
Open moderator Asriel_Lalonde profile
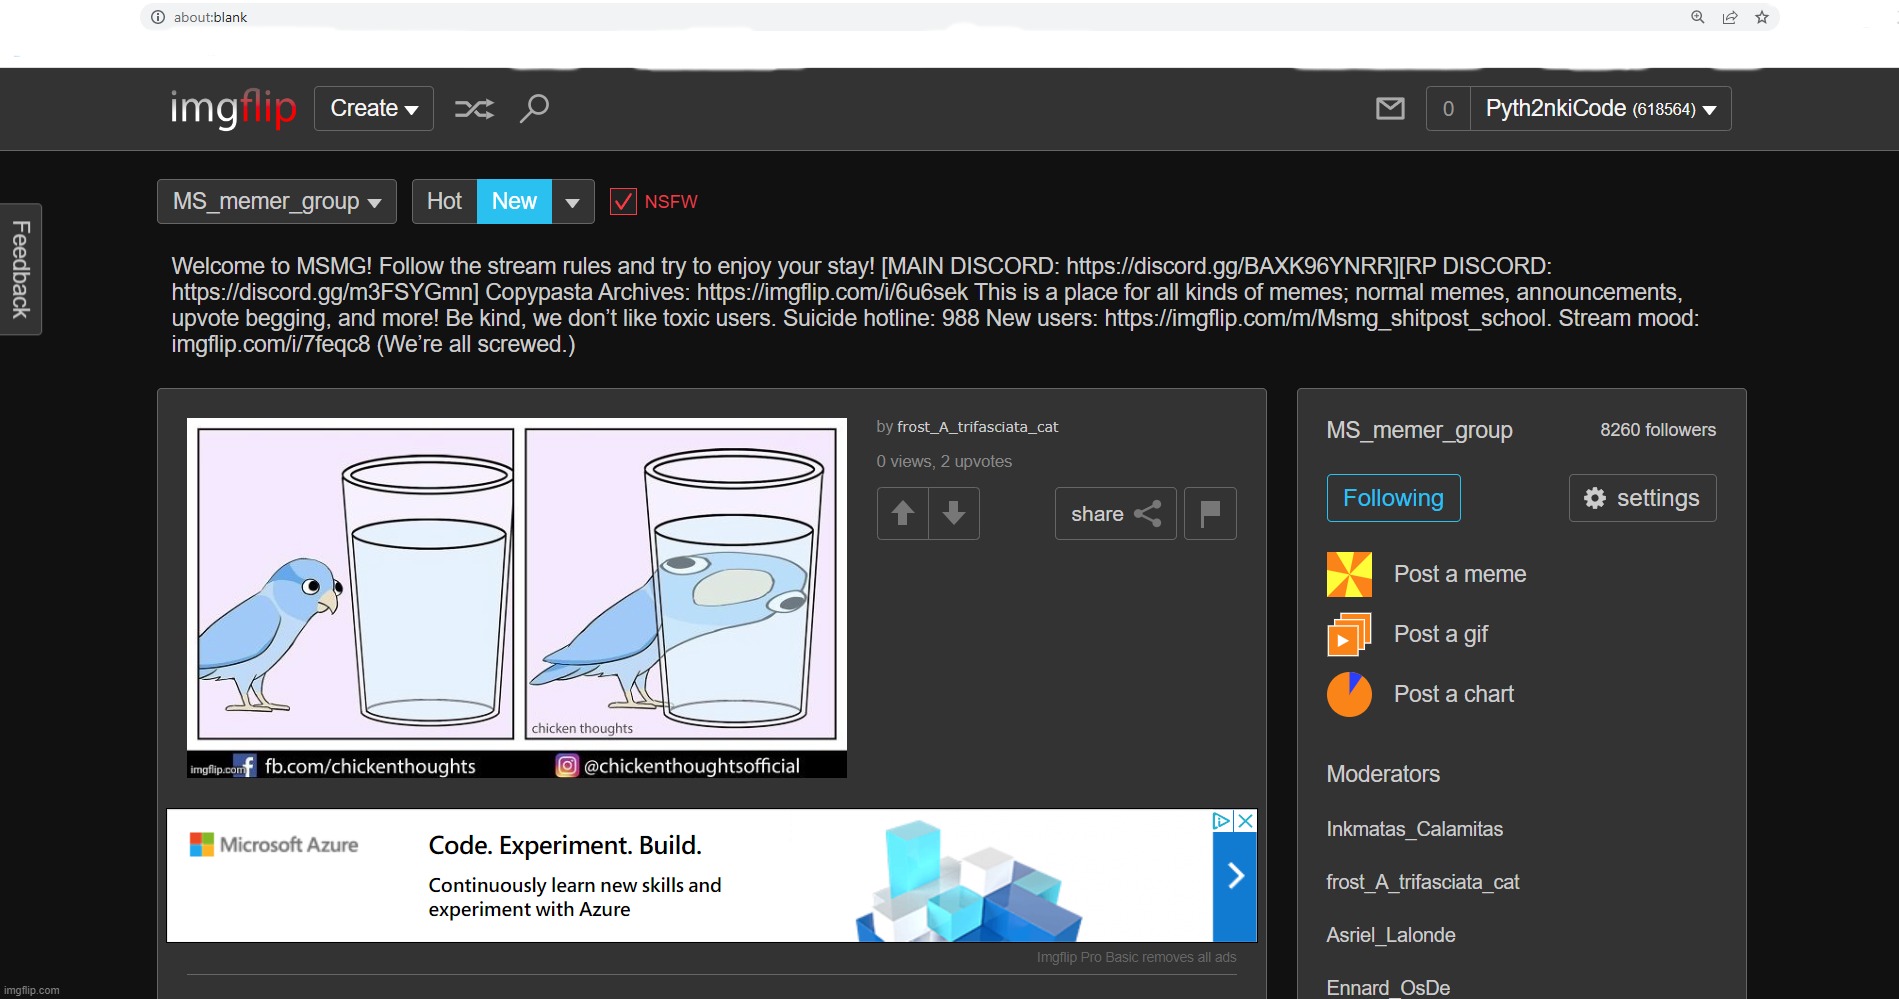(1390, 935)
